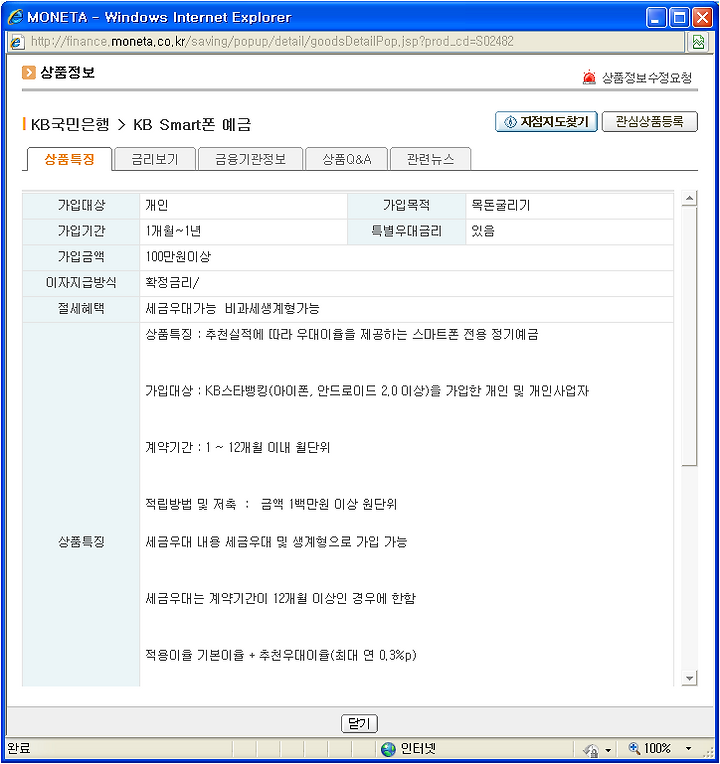This screenshot has width=720, height=764.
Task: Click the 닫기 button at bottom
Action: coord(360,724)
